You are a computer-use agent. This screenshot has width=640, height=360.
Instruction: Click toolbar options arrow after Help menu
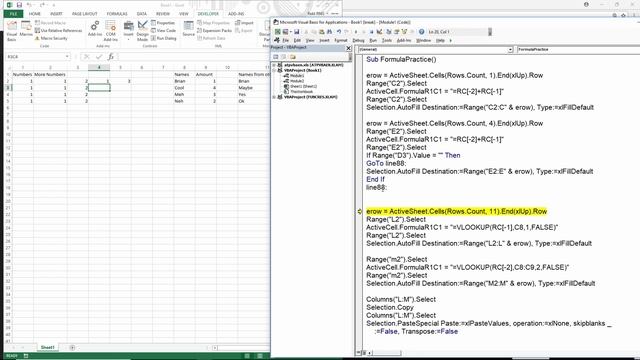451,40
